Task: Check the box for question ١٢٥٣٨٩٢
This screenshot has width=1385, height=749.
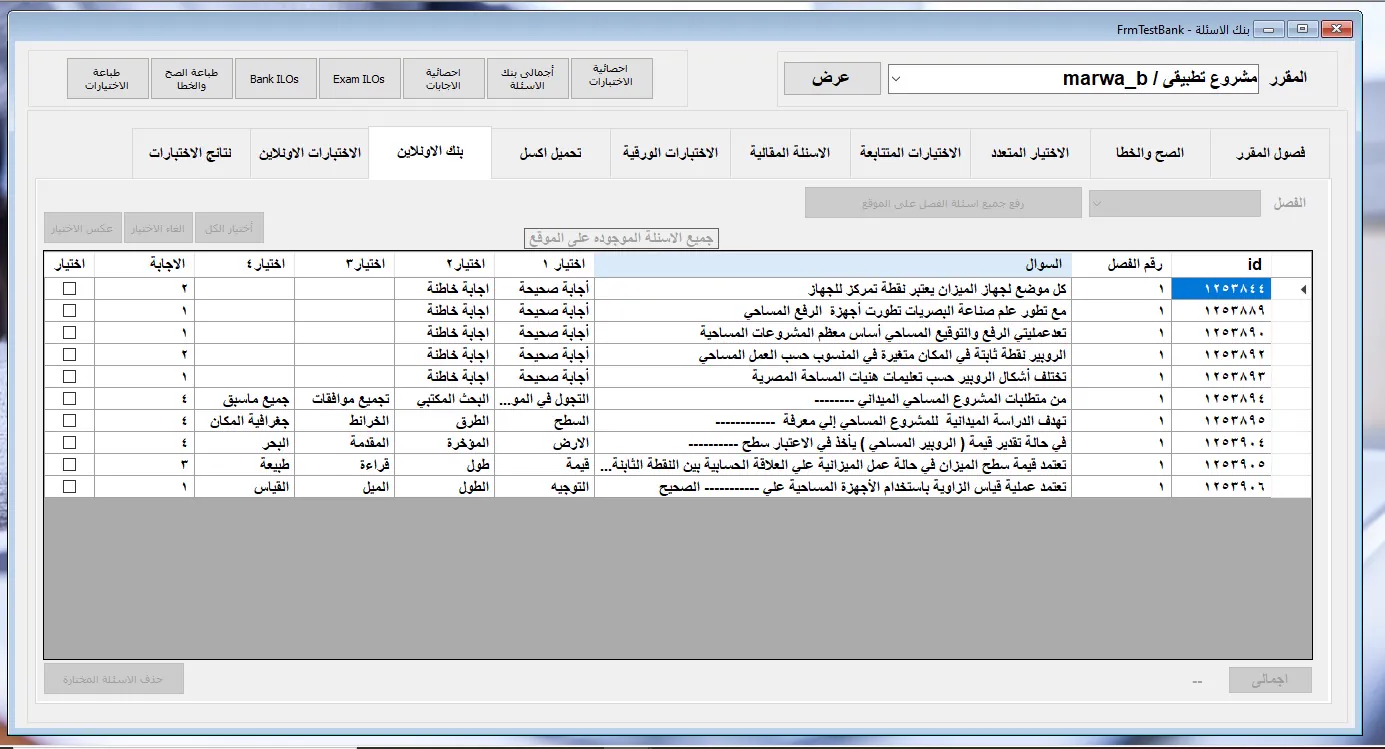Action: 69,354
